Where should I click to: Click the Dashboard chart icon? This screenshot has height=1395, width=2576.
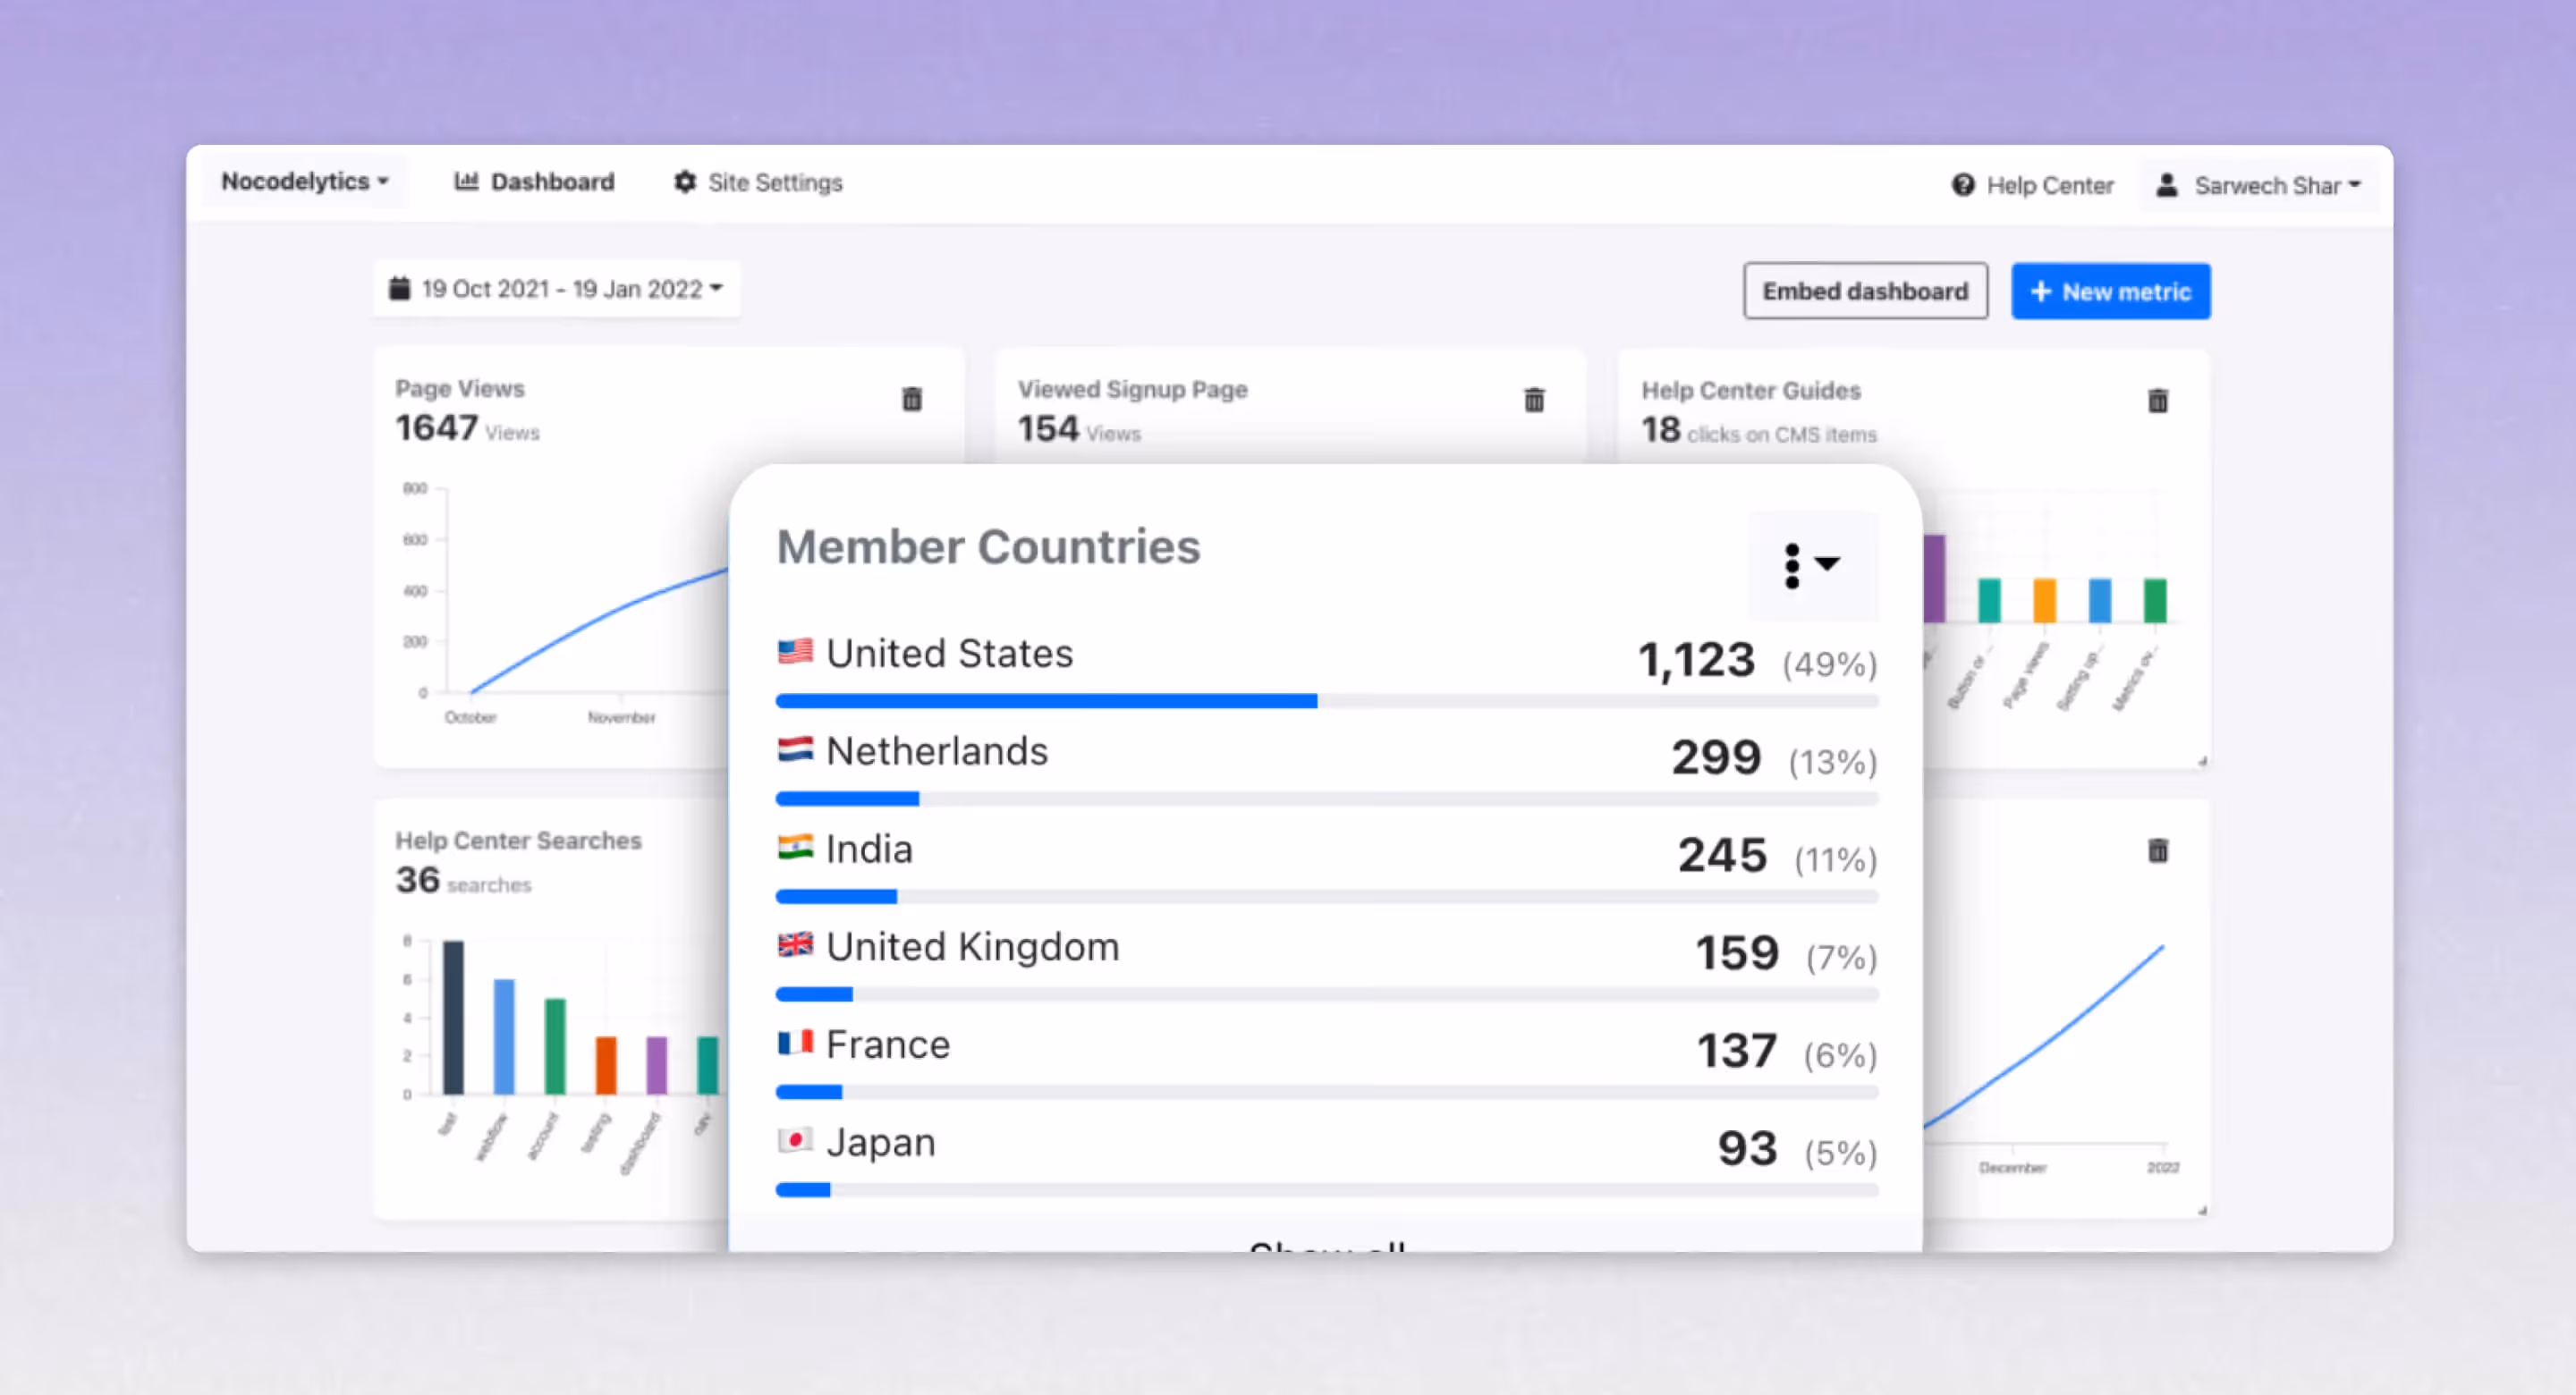tap(466, 181)
